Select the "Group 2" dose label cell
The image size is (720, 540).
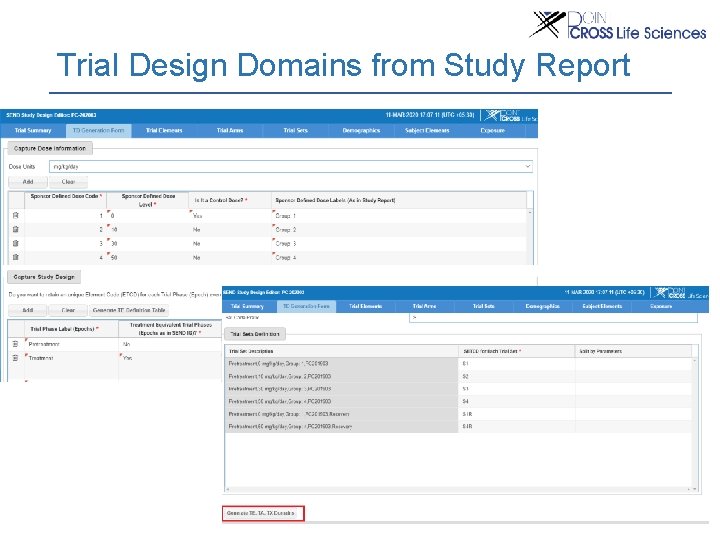point(399,230)
